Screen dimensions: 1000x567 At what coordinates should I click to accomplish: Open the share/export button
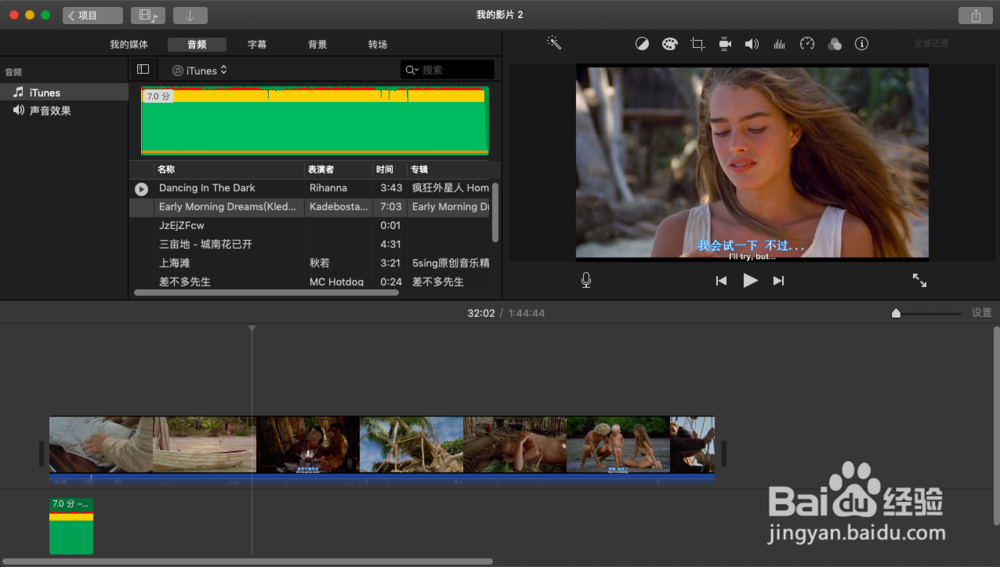pos(975,16)
